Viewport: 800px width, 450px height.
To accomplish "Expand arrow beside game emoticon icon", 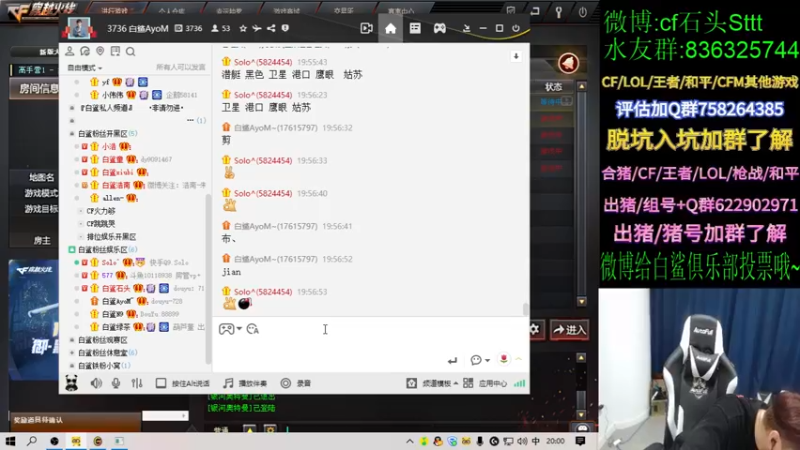I will point(239,329).
